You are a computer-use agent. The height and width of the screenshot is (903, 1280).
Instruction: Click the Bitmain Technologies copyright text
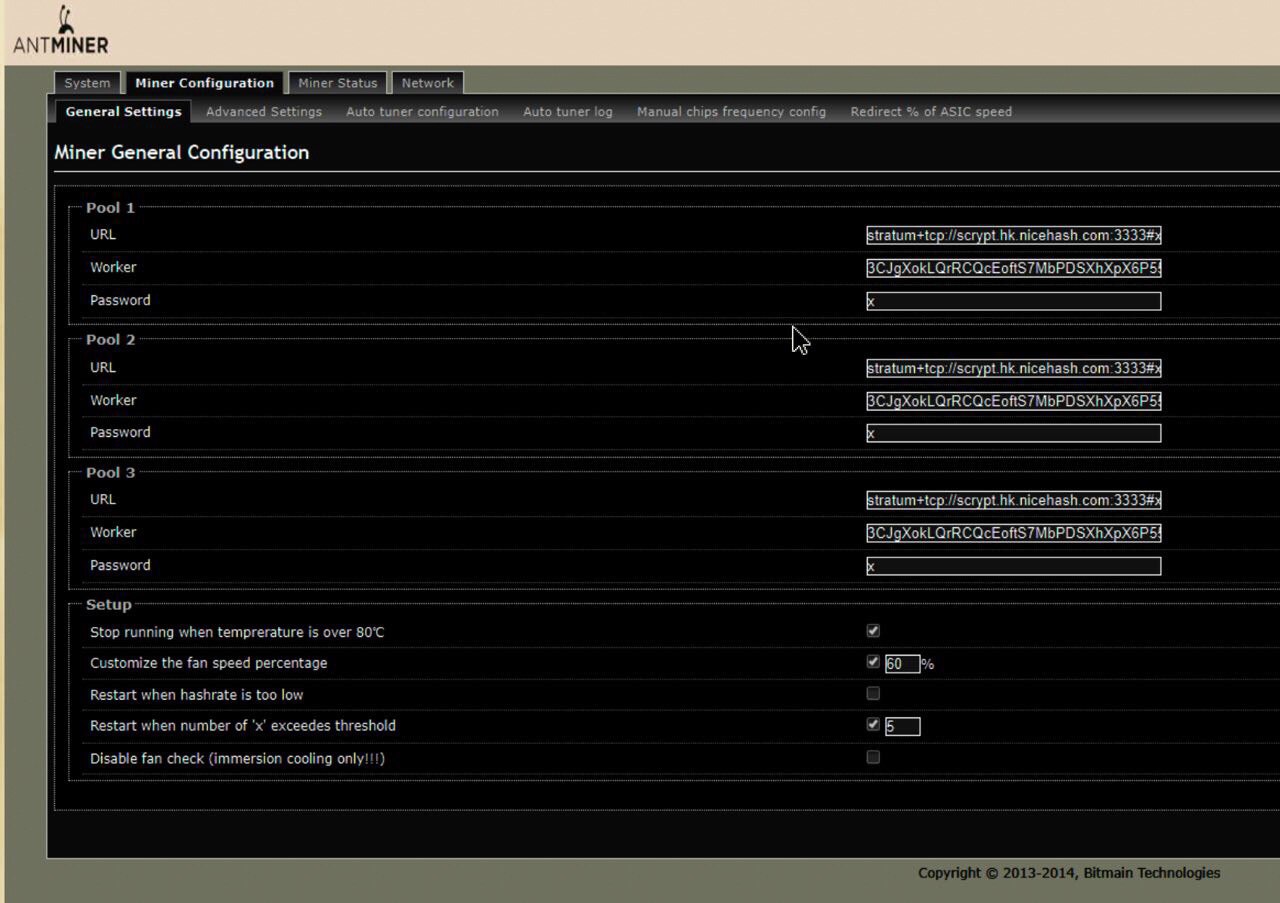coord(1069,873)
